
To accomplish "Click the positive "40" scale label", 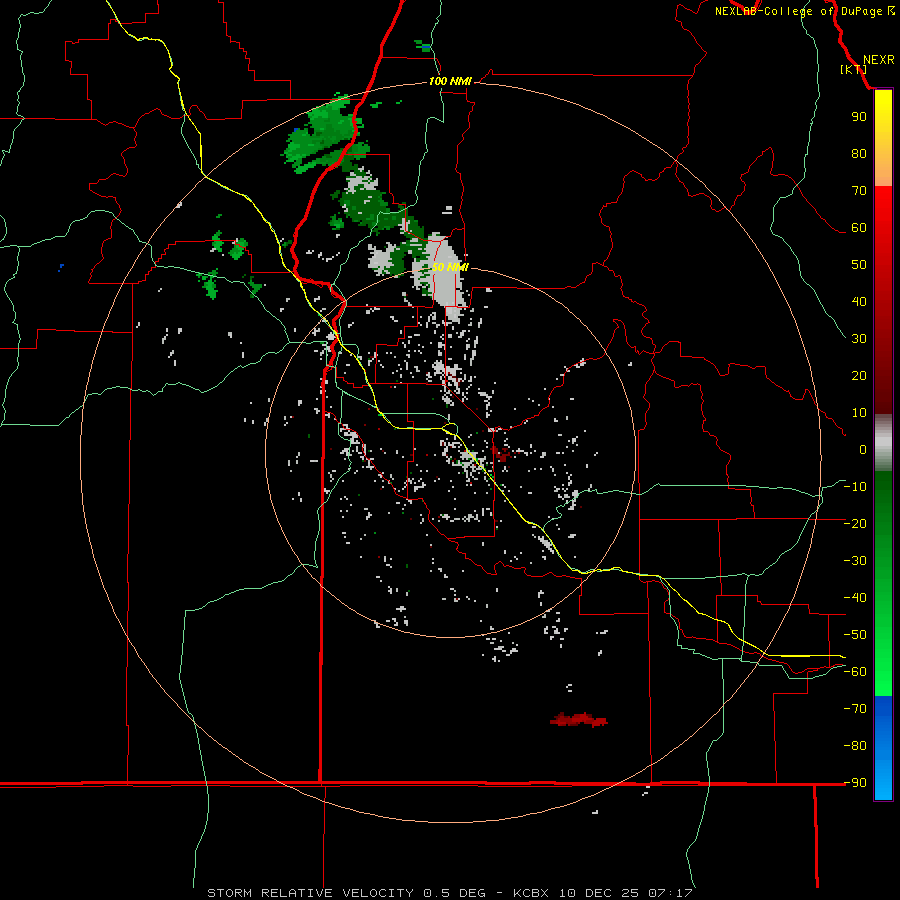I will (859, 302).
